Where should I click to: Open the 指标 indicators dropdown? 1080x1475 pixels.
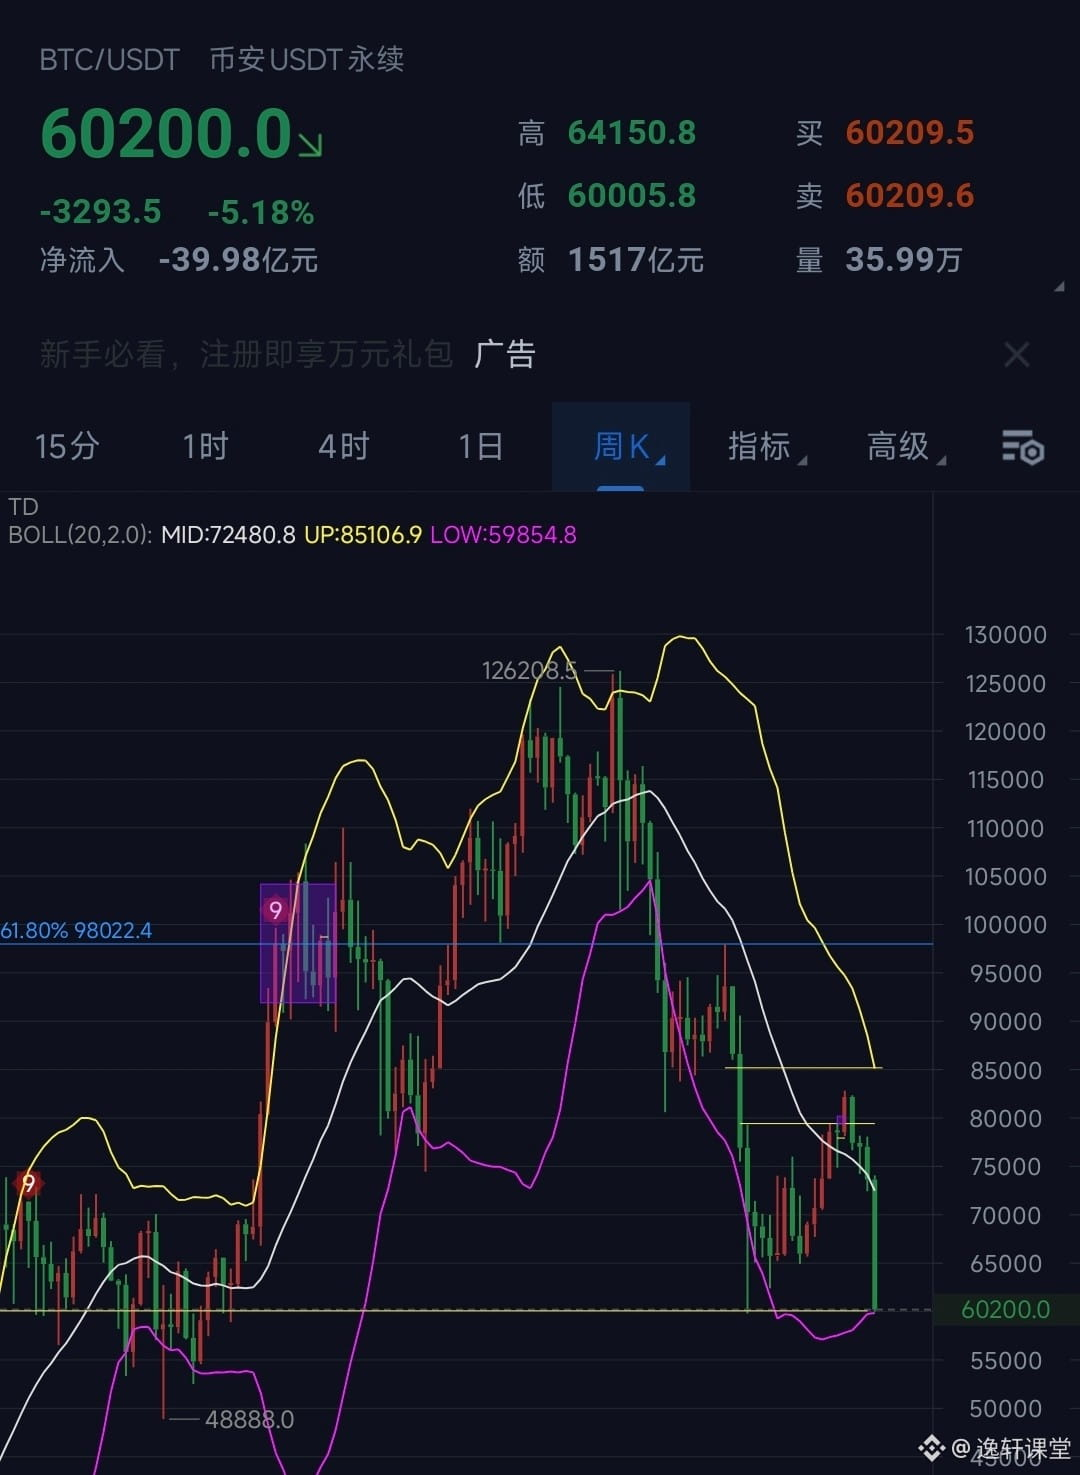(x=766, y=446)
